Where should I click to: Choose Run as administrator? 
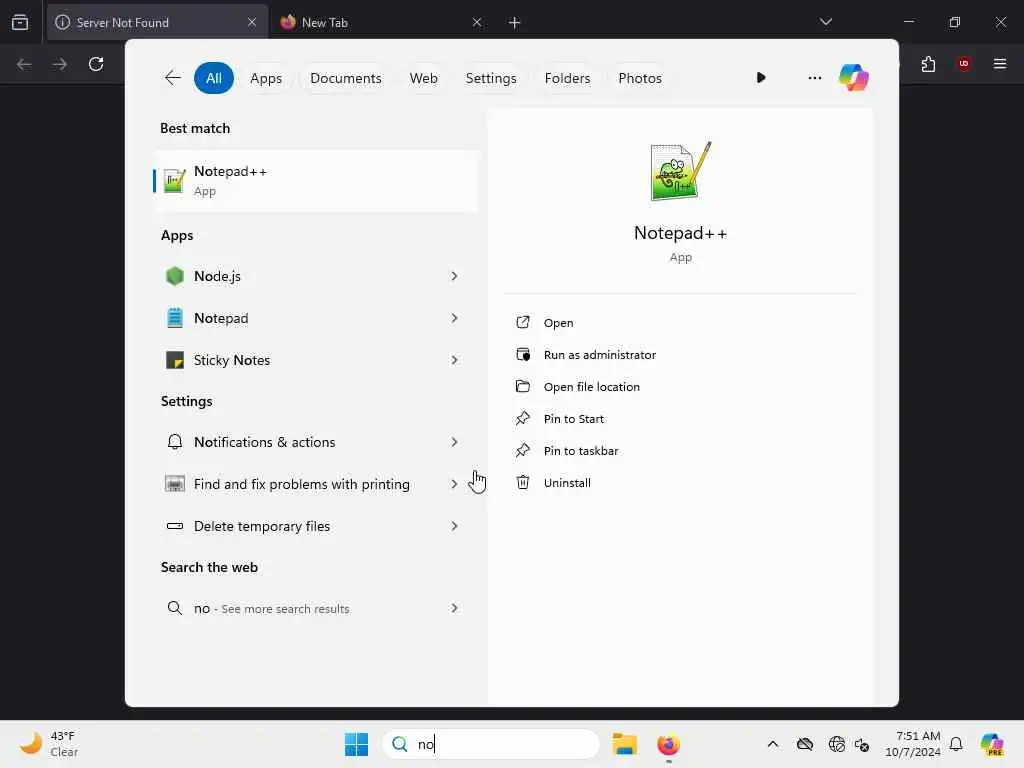point(600,355)
